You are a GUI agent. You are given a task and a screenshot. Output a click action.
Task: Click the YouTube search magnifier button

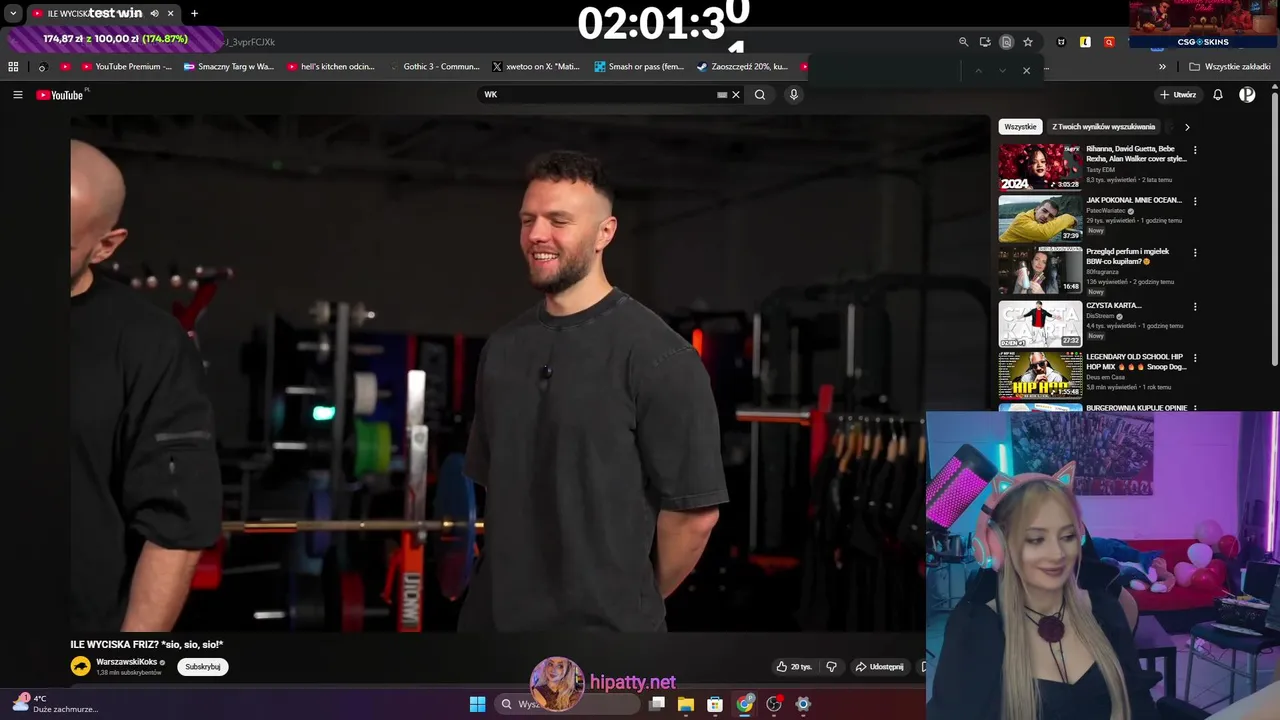pyautogui.click(x=760, y=95)
